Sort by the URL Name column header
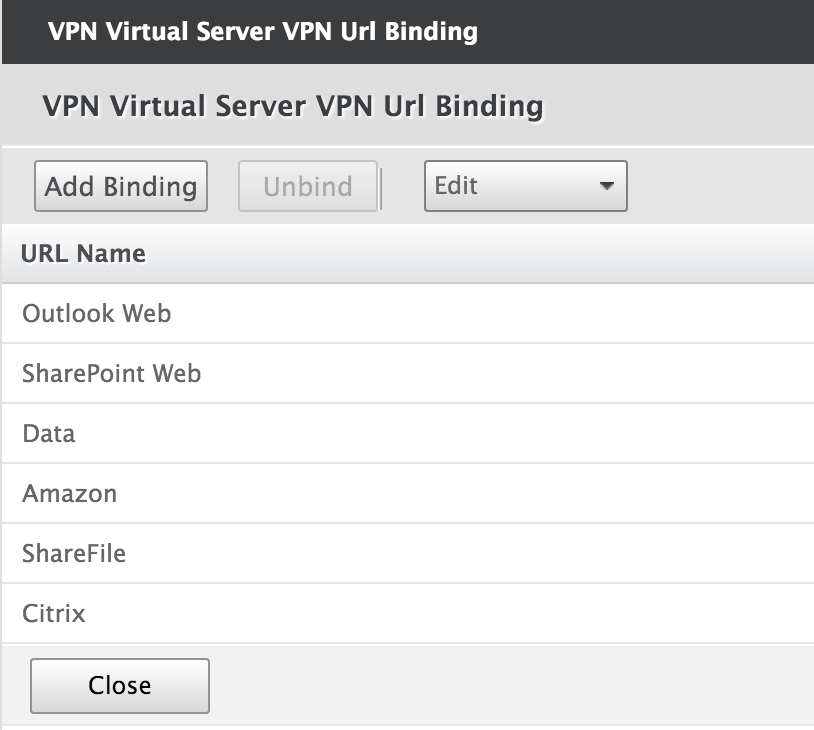814x730 pixels. pos(84,253)
